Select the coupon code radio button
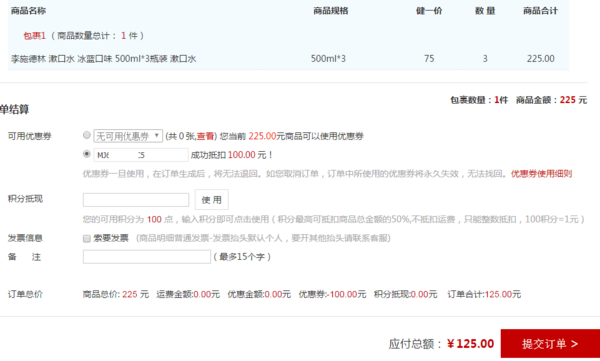Viewport: 600px width, 361px height. tap(87, 154)
